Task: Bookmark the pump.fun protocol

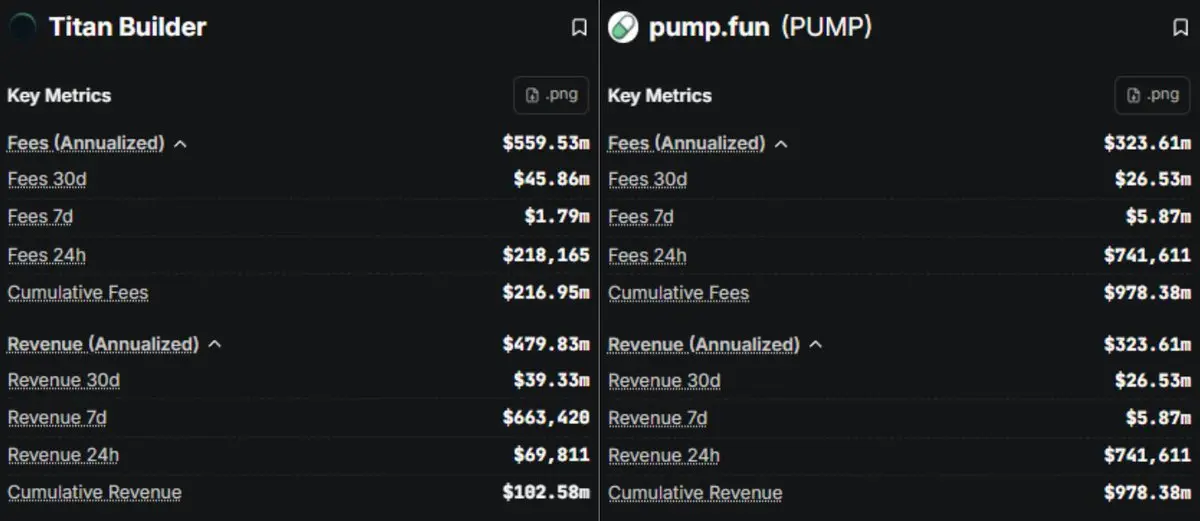Action: [1180, 28]
